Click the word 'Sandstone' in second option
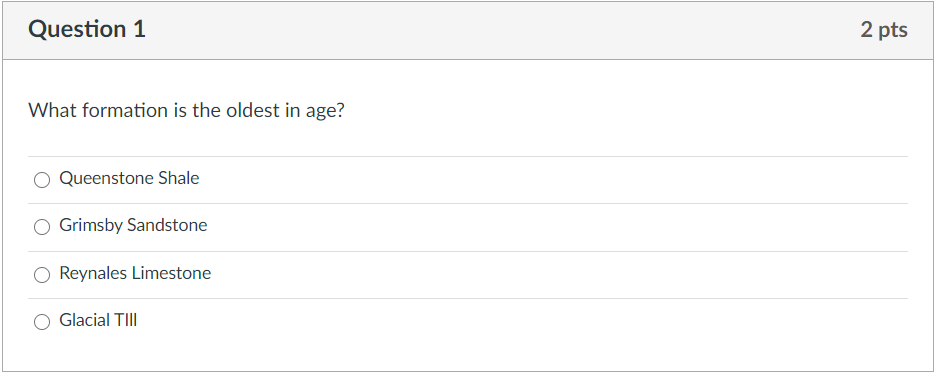Image resolution: width=936 pixels, height=373 pixels. coord(167,226)
